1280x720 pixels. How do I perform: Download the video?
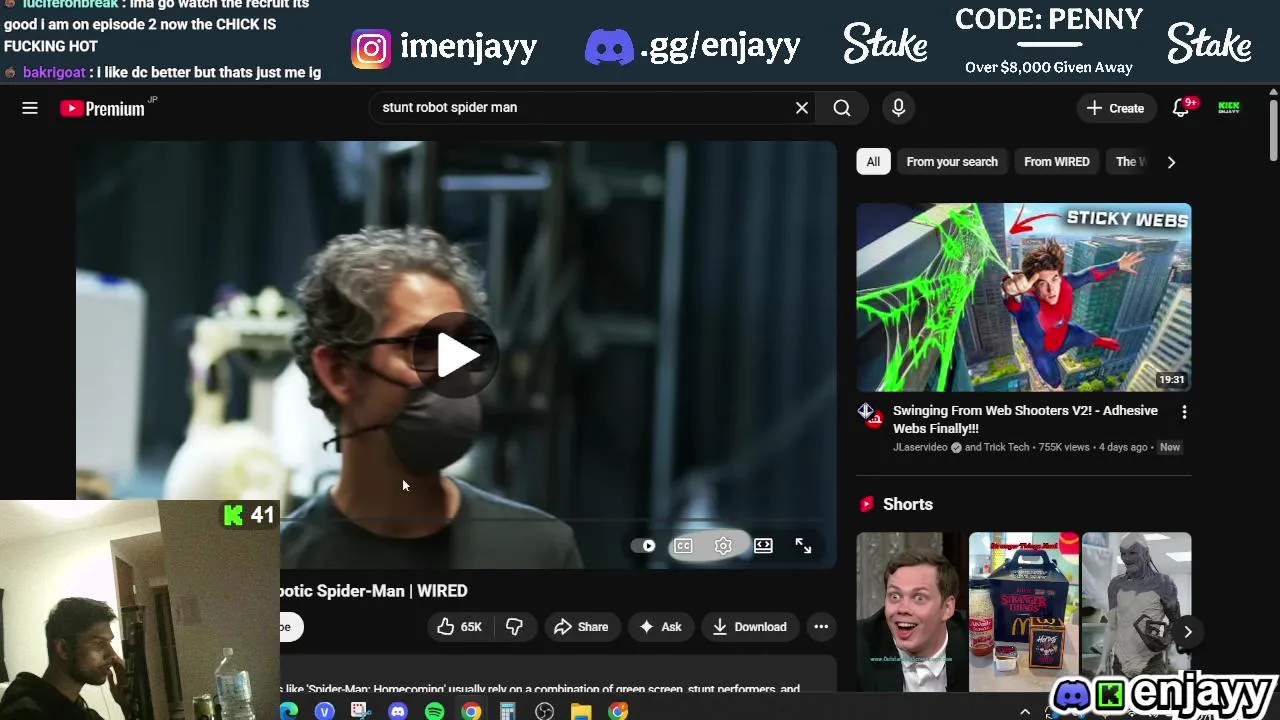click(x=750, y=627)
